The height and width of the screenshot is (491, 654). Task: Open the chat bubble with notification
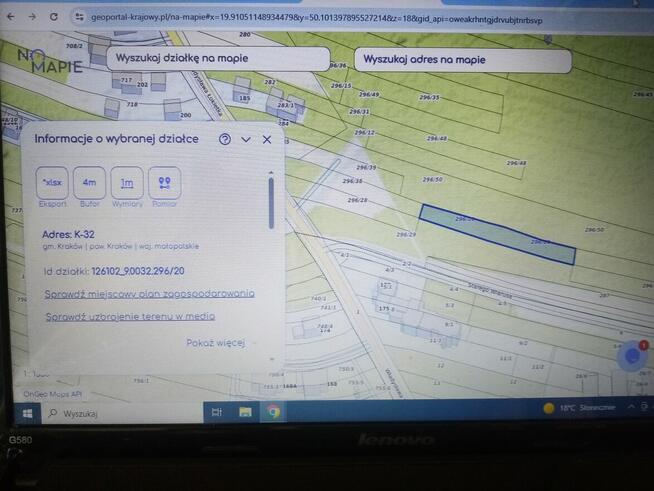[x=632, y=357]
